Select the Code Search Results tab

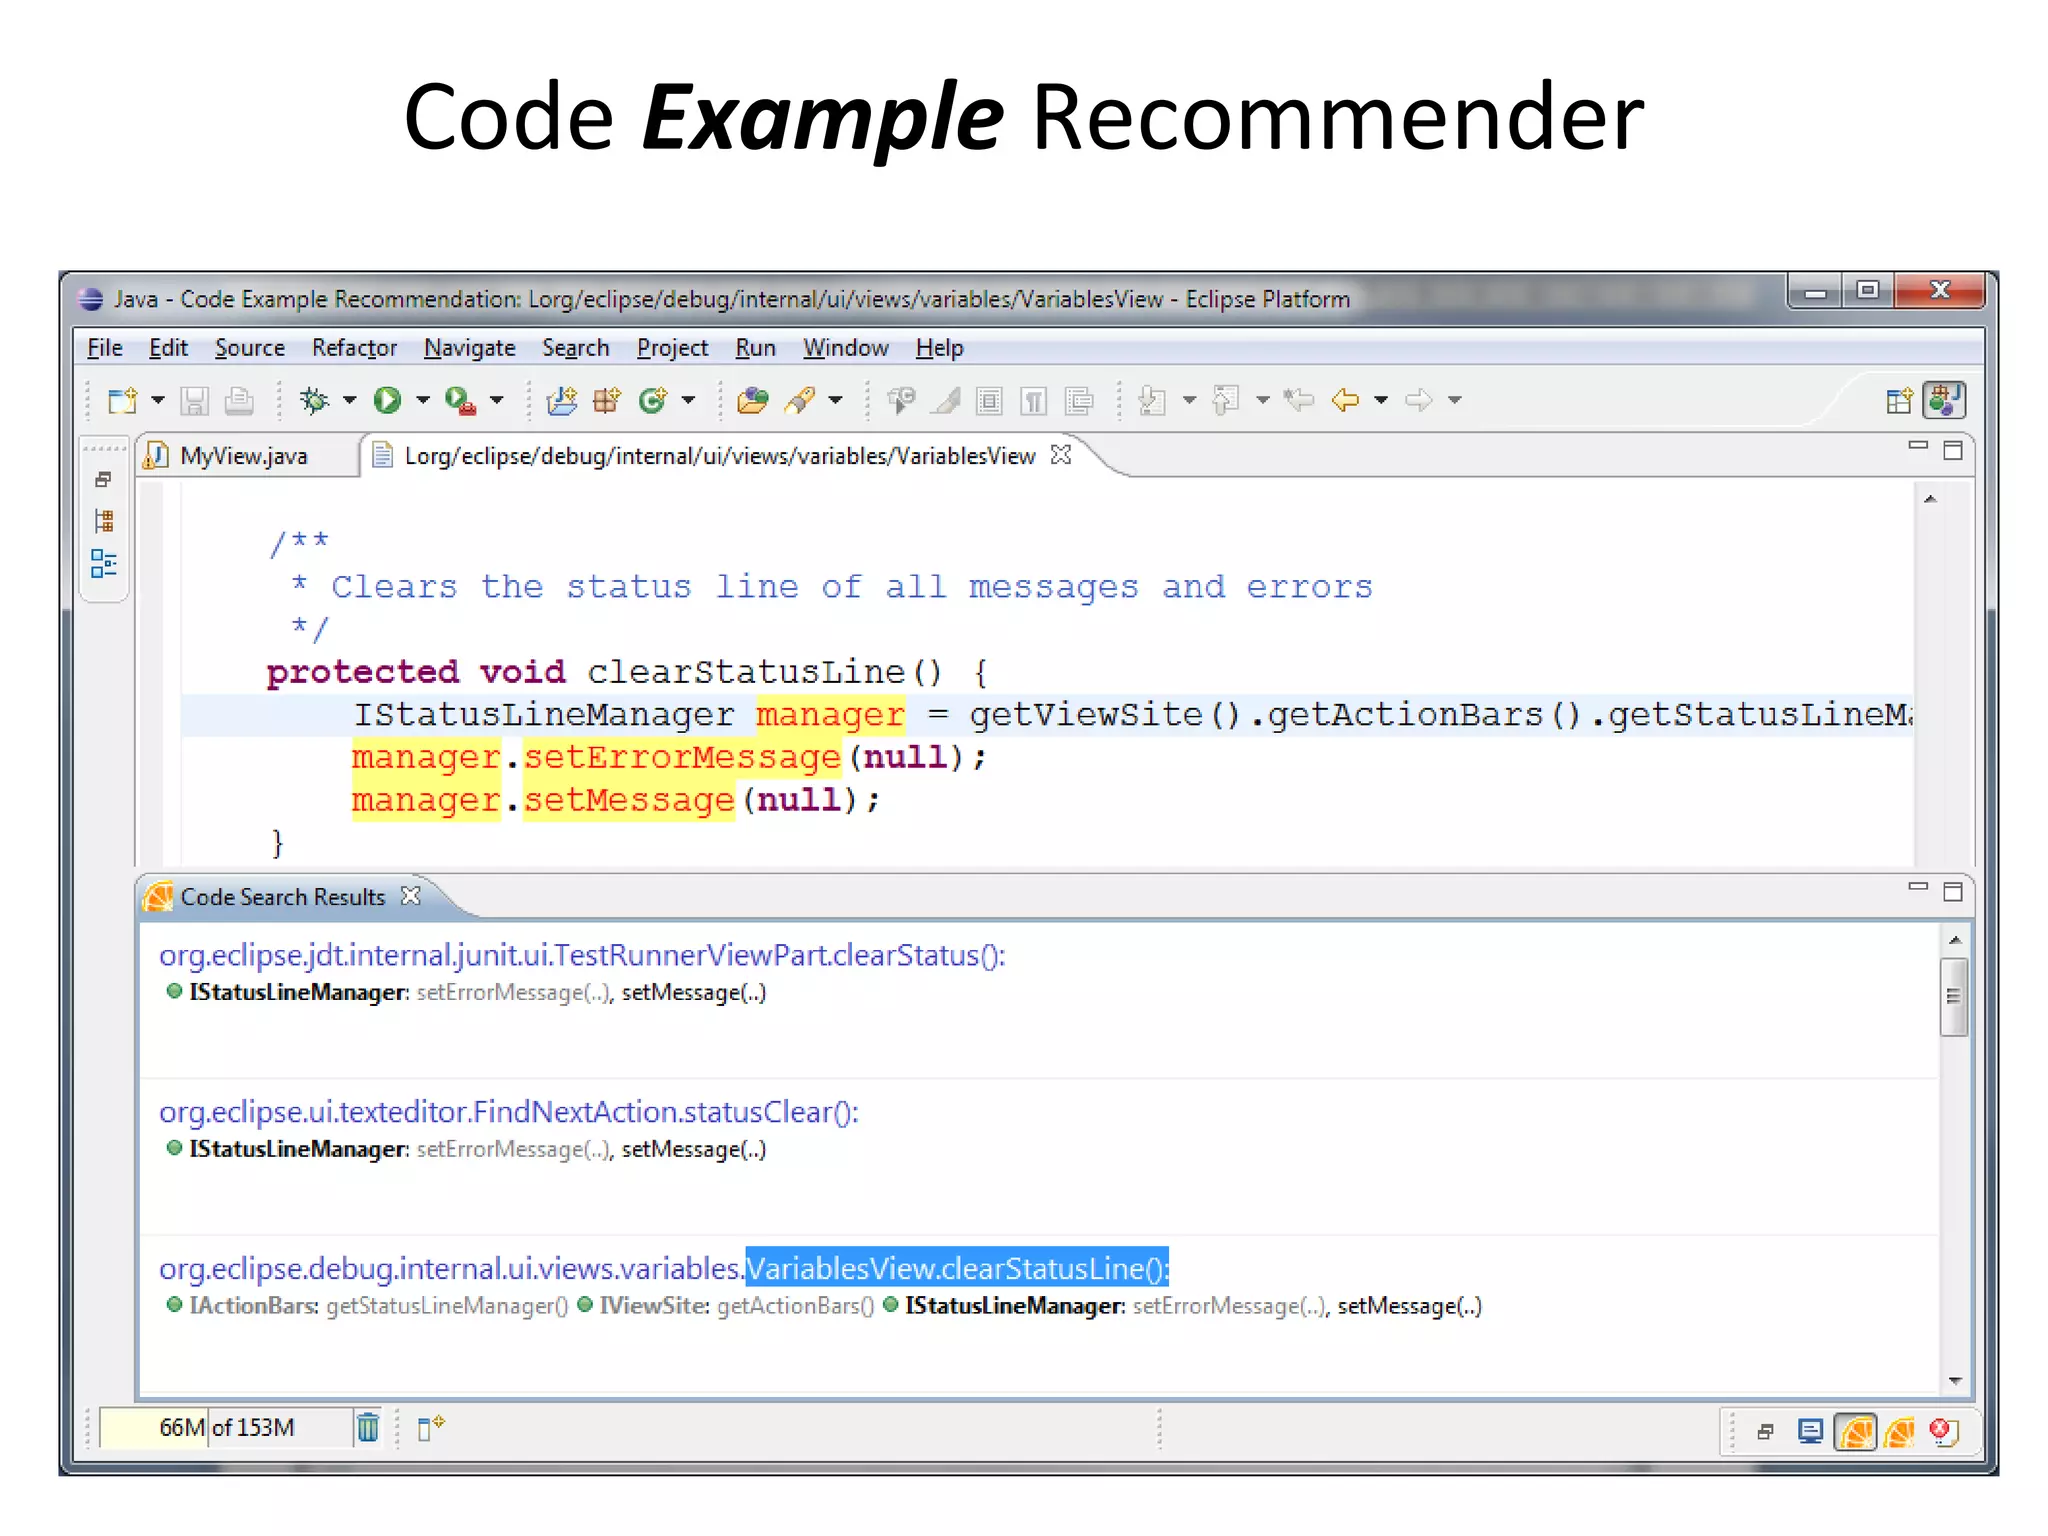283,897
